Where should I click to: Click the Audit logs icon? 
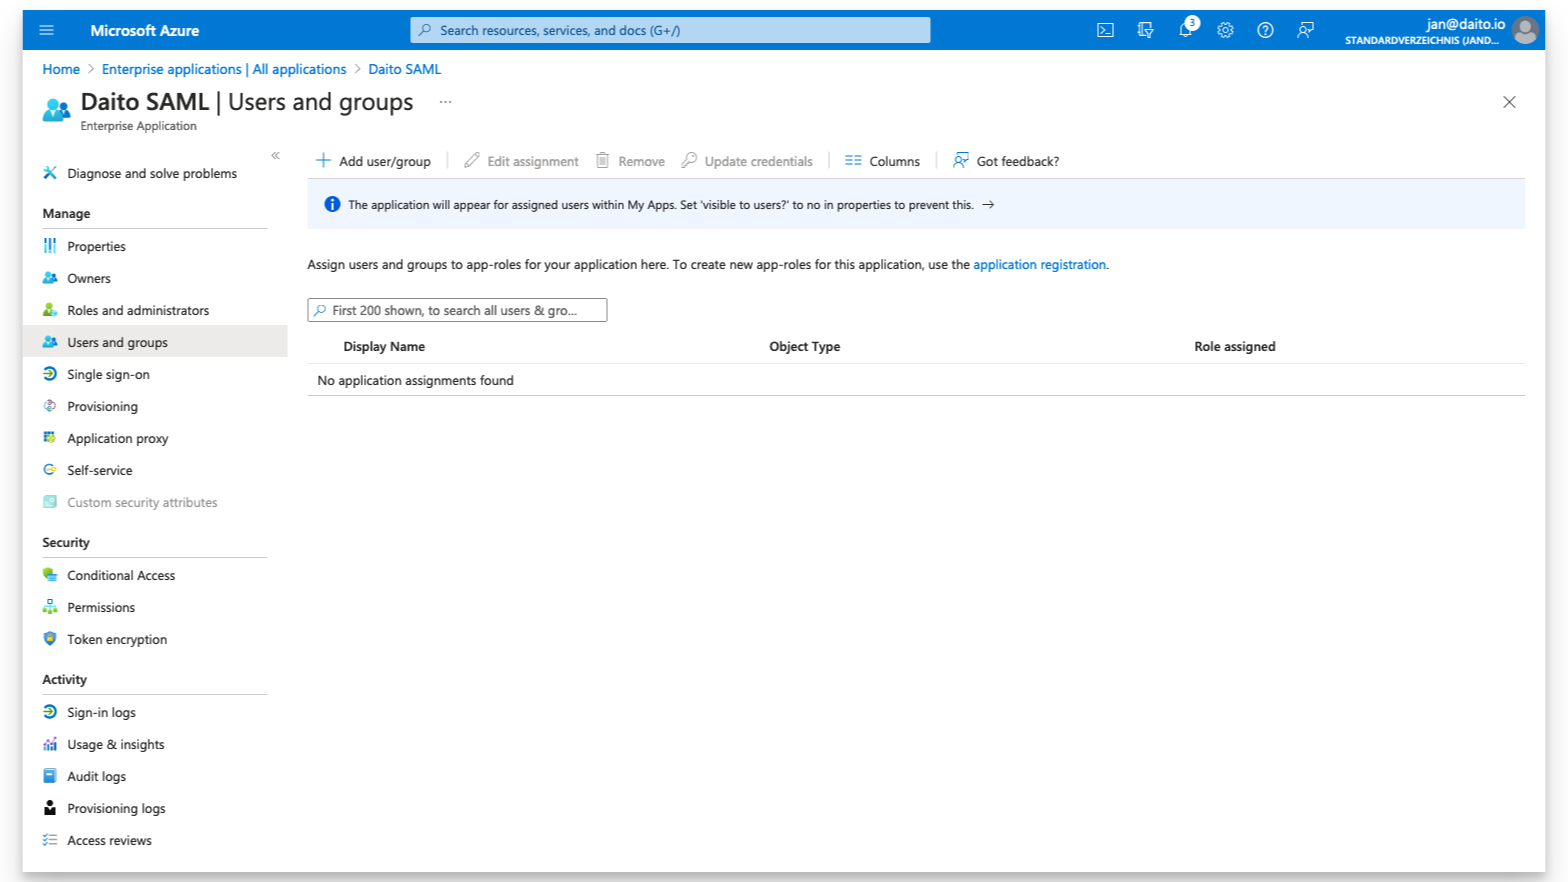[x=50, y=776]
